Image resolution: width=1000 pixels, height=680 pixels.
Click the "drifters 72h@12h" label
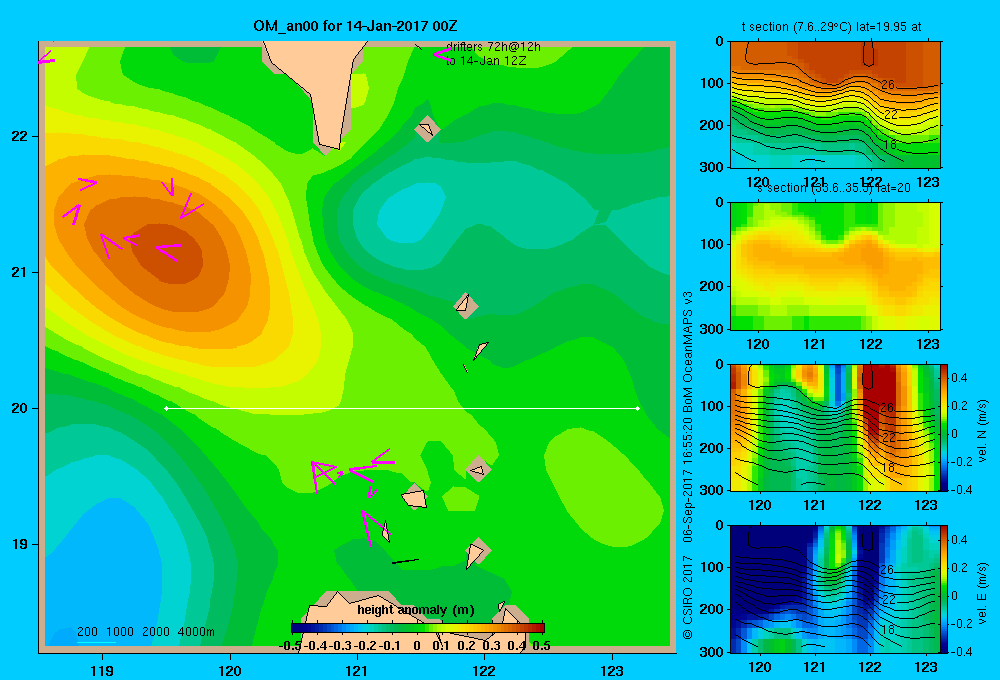point(493,47)
